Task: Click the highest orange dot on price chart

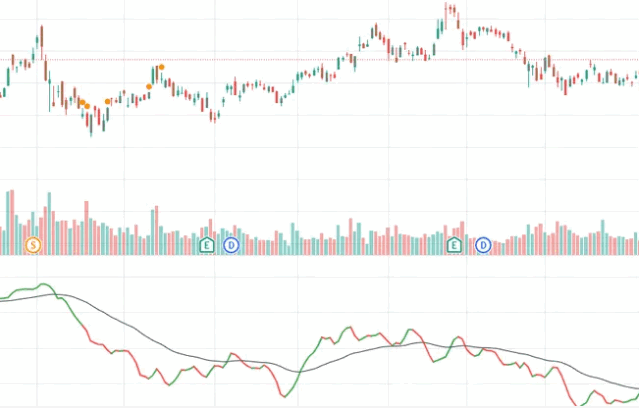Action: point(162,67)
